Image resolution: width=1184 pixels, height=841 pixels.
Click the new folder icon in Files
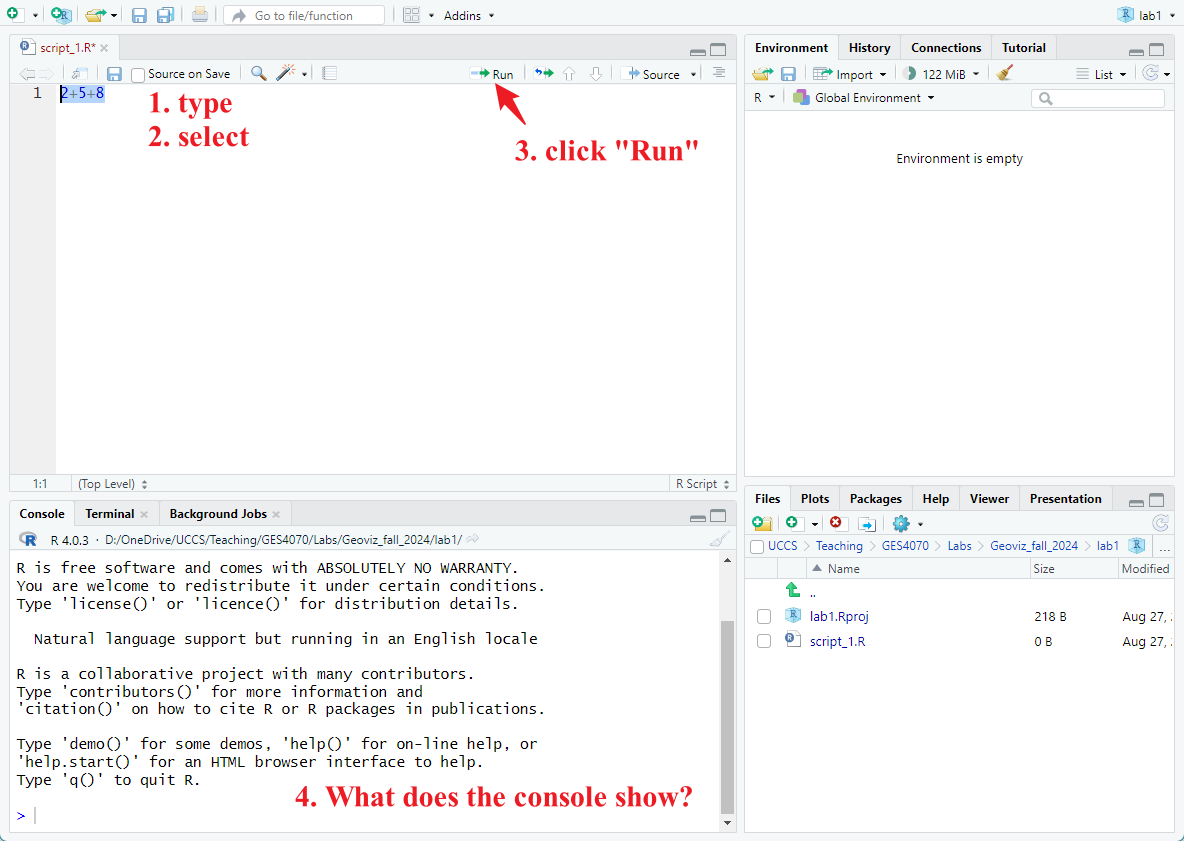[x=761, y=523]
